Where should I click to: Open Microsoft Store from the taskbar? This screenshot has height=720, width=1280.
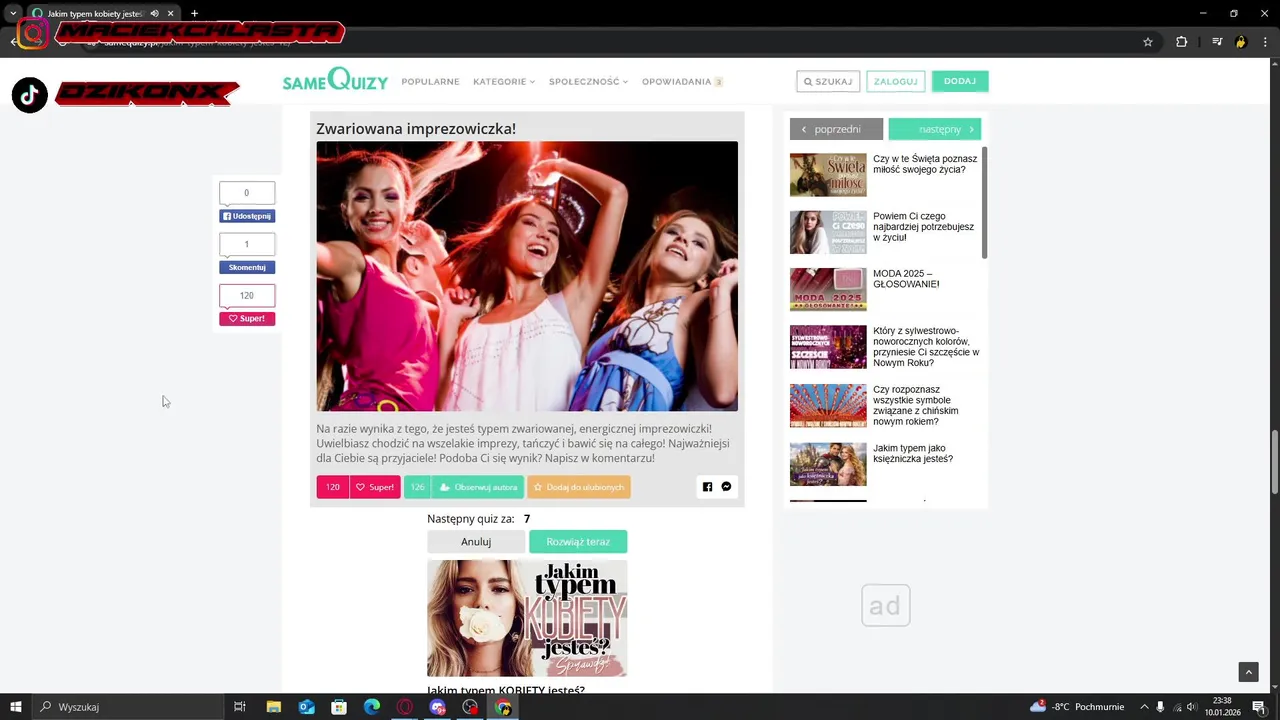pyautogui.click(x=339, y=707)
